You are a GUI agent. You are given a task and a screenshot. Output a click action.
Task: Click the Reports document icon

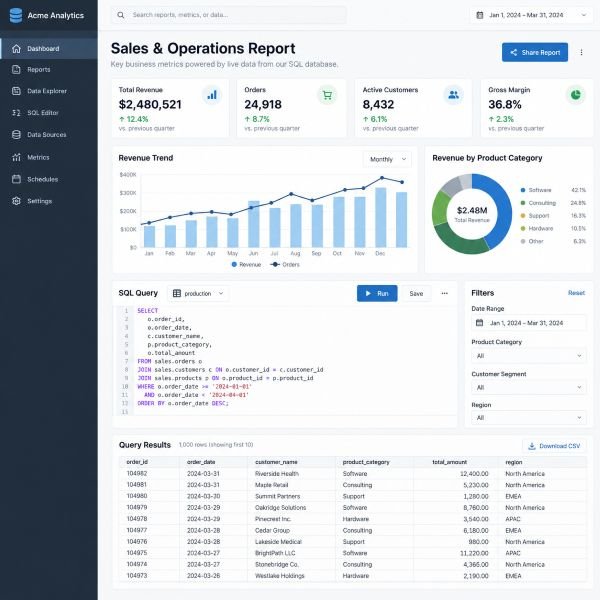16,70
